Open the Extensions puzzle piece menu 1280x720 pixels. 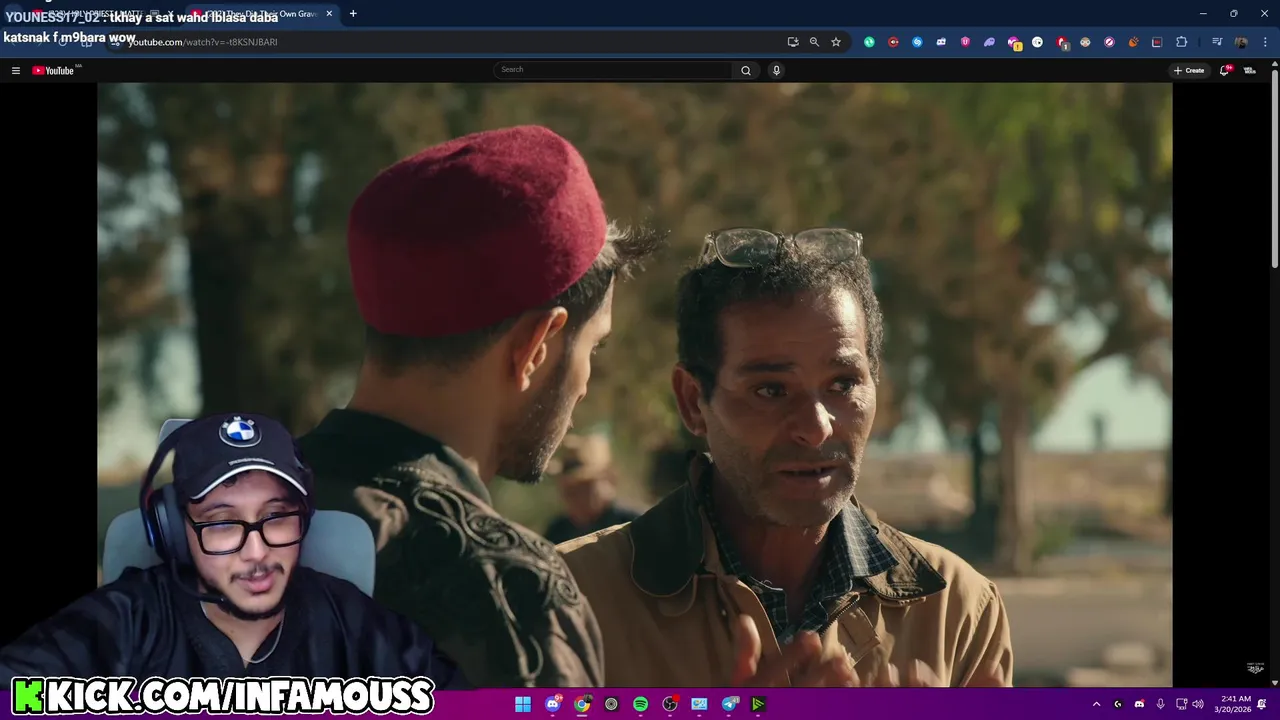[x=1181, y=42]
